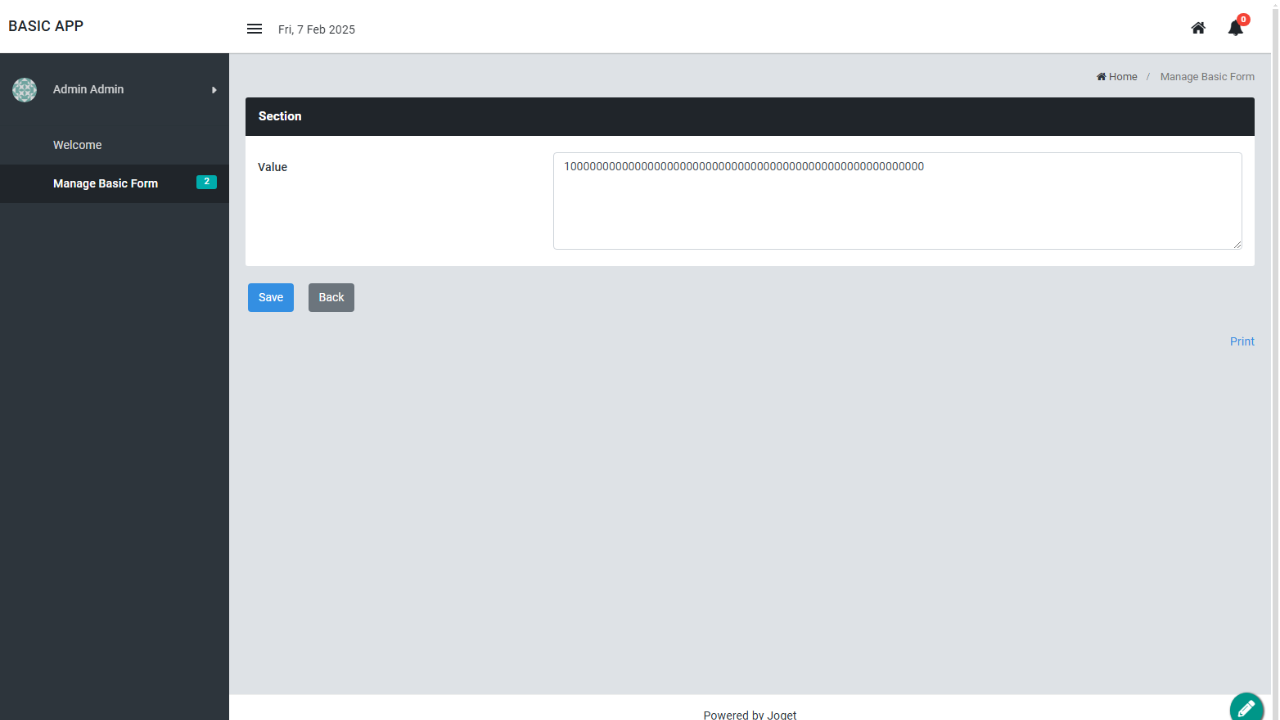Expand the Admin Admin arrow
Viewport: 1280px width, 720px height.
(214, 90)
